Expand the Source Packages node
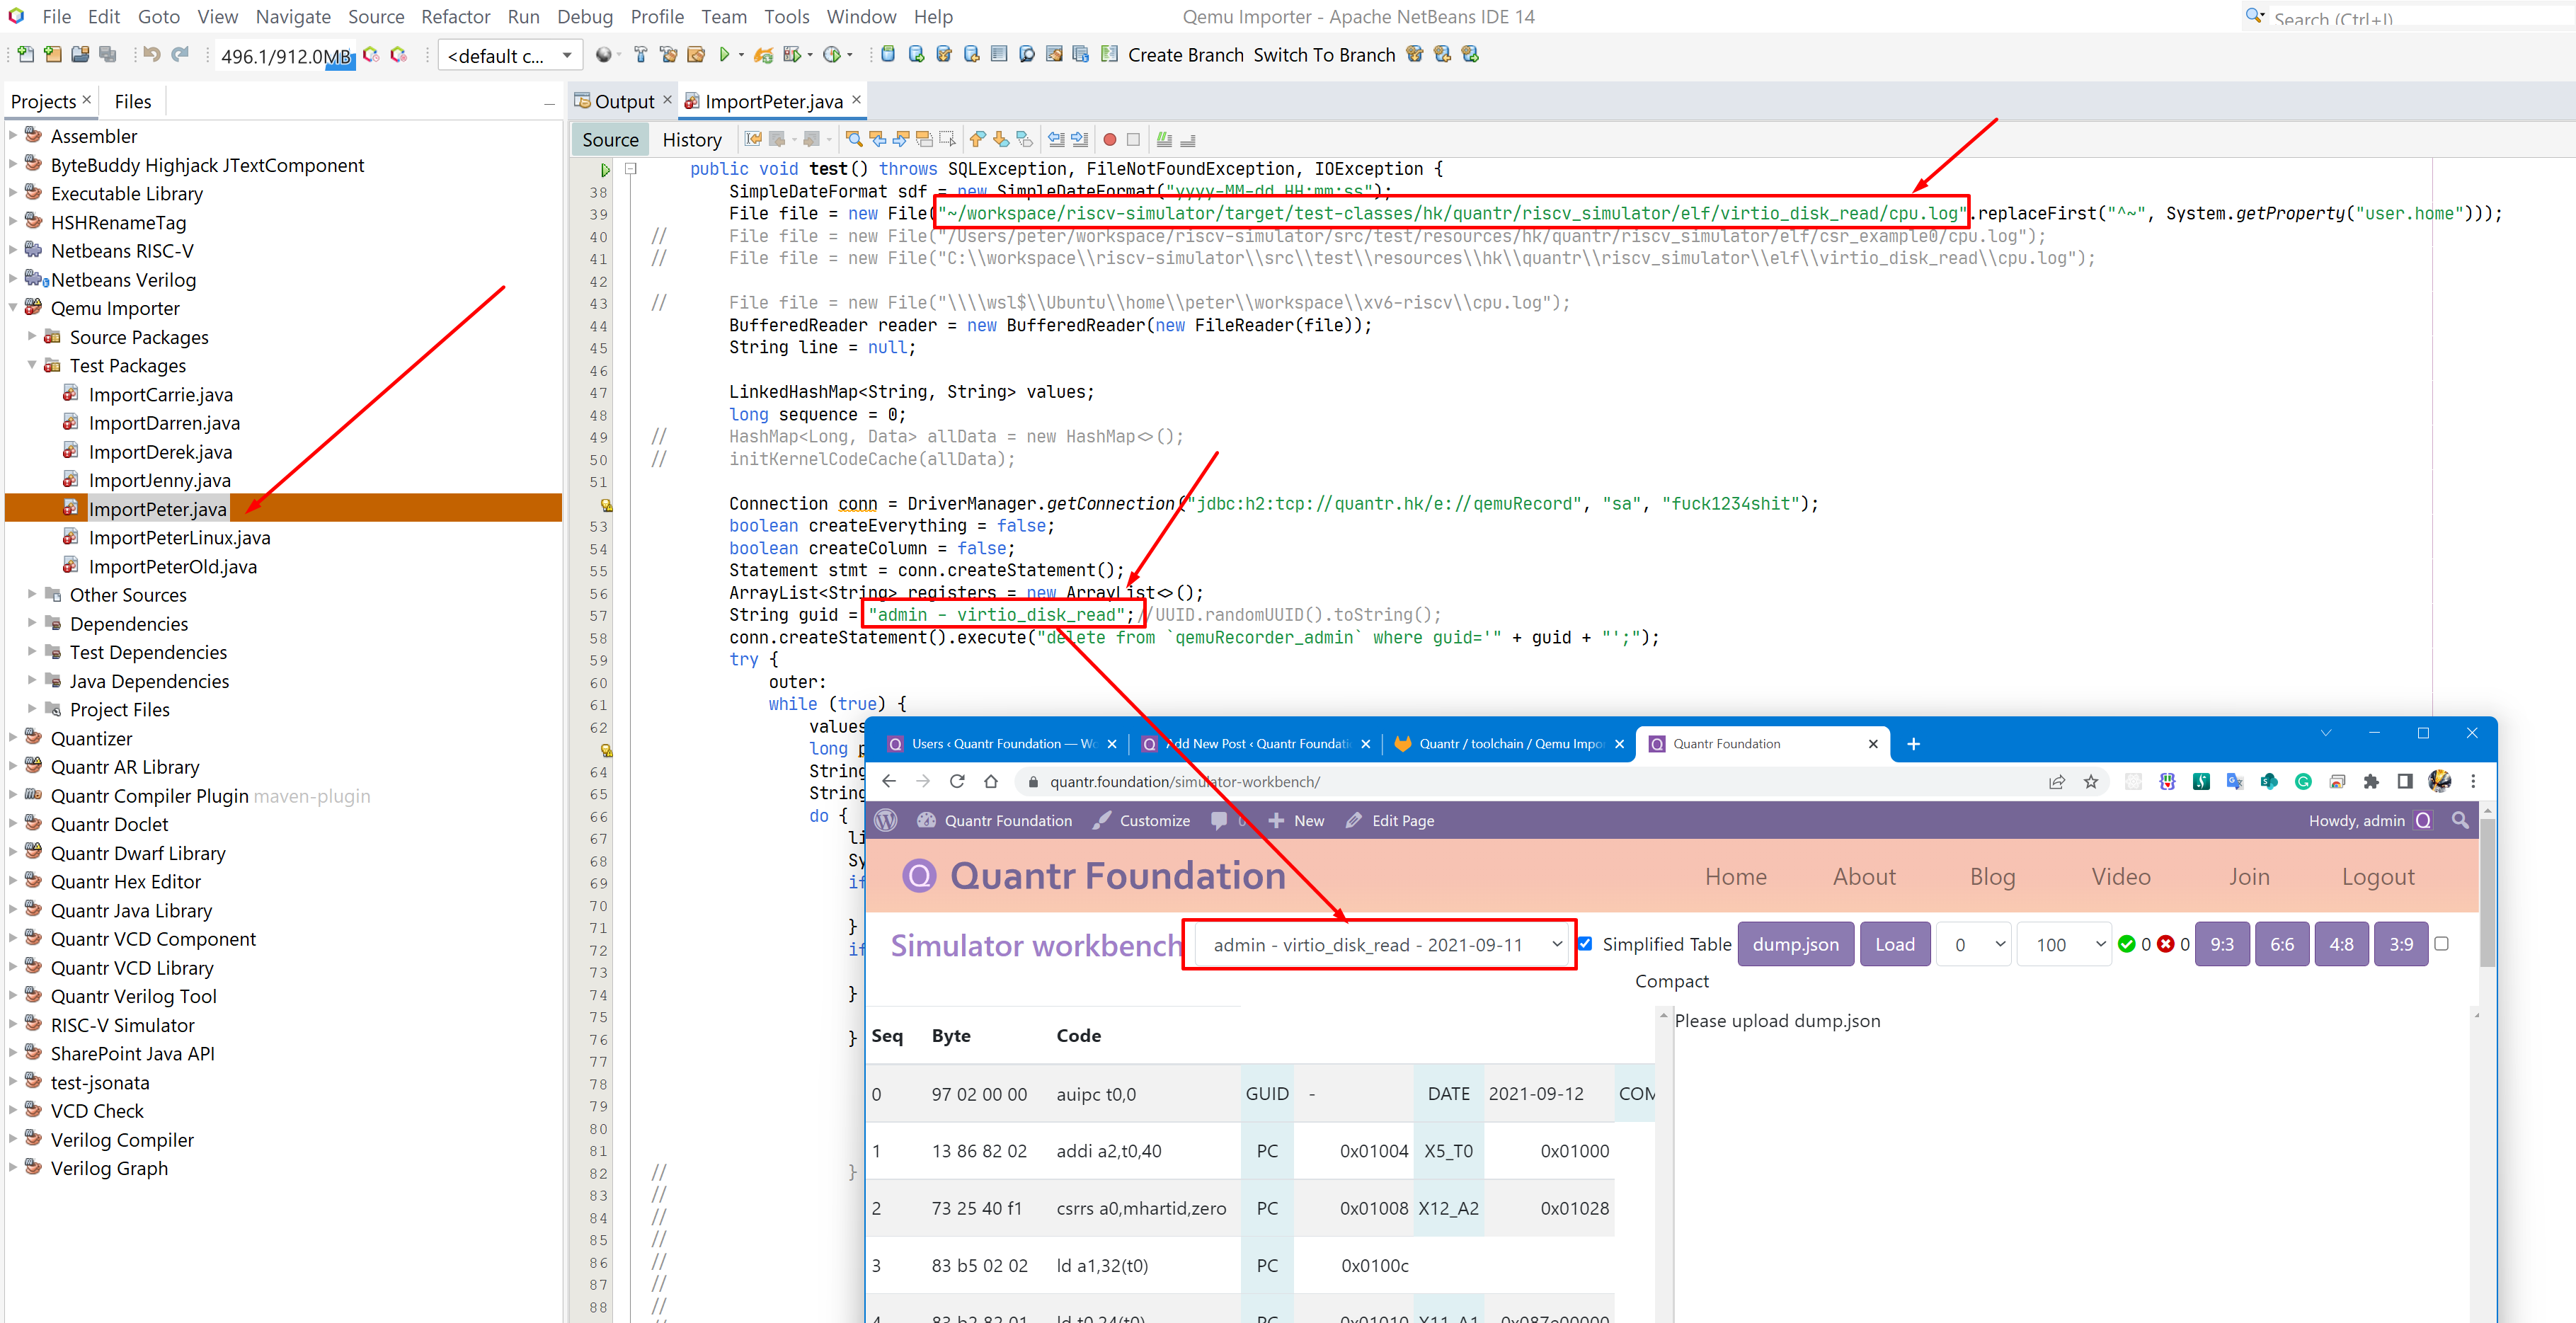 pos(32,336)
